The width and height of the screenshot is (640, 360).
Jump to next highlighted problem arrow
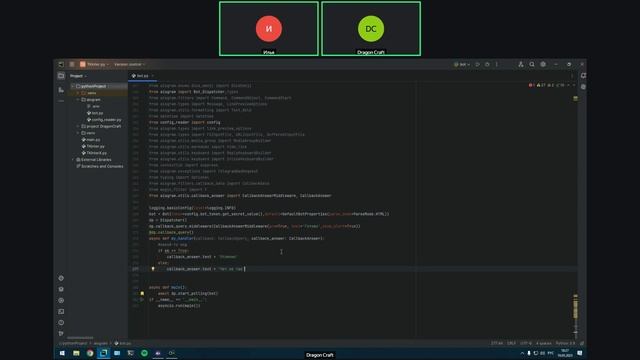click(573, 85)
